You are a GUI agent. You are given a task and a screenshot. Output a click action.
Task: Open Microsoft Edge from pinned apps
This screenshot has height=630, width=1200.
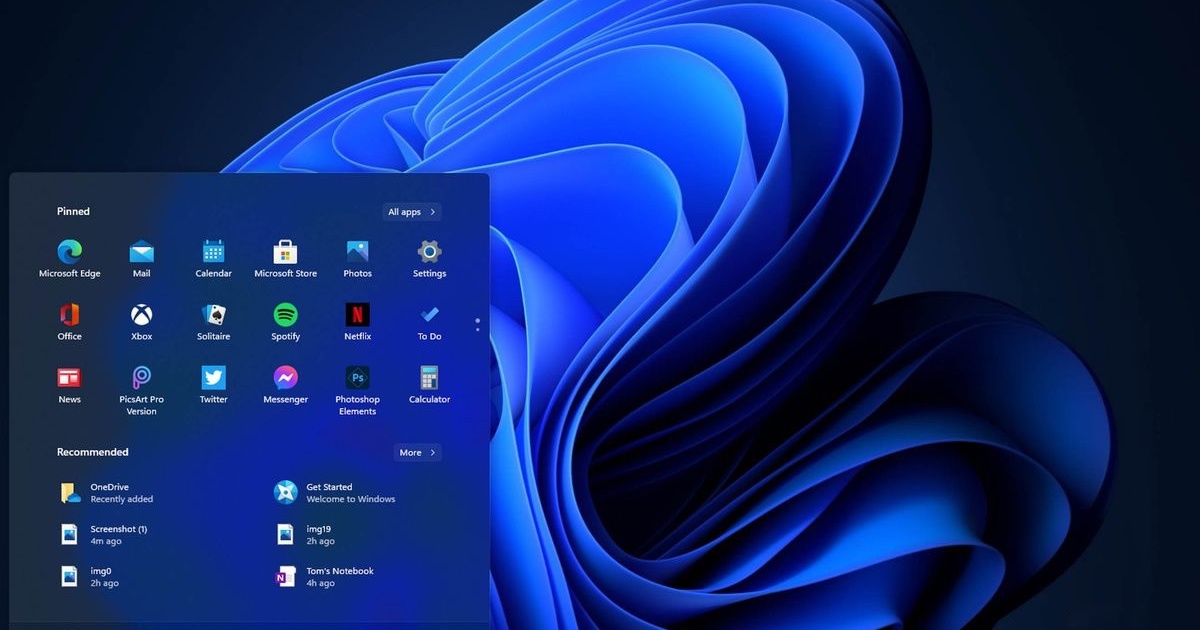70,259
